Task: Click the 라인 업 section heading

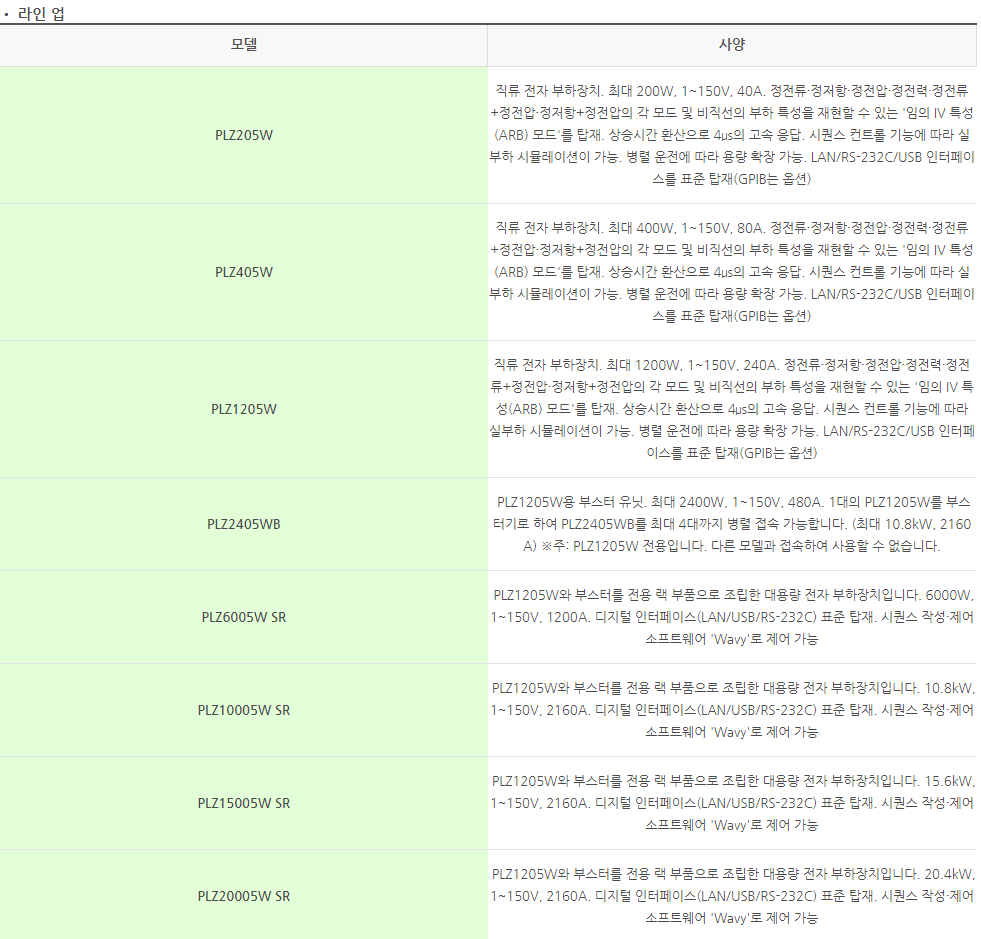Action: [x=41, y=14]
